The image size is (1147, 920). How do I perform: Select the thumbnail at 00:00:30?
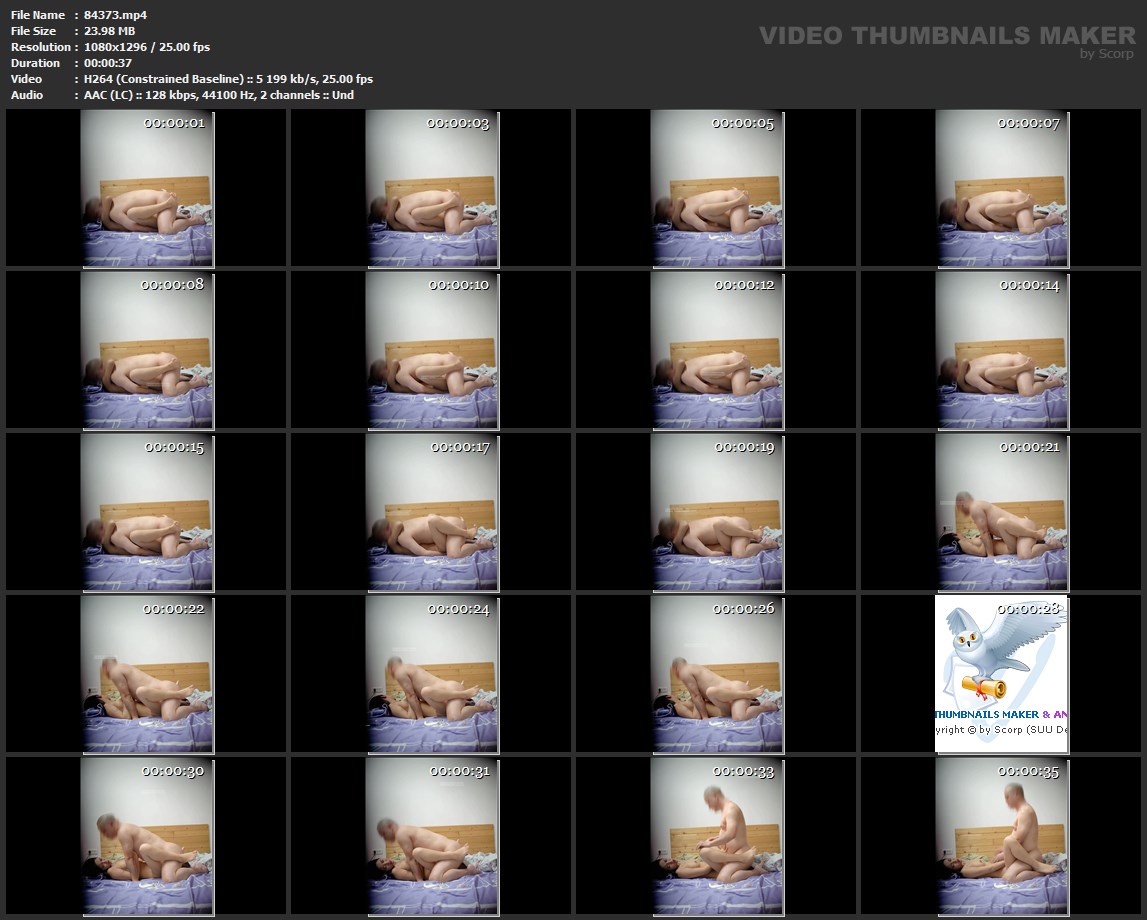tap(146, 836)
